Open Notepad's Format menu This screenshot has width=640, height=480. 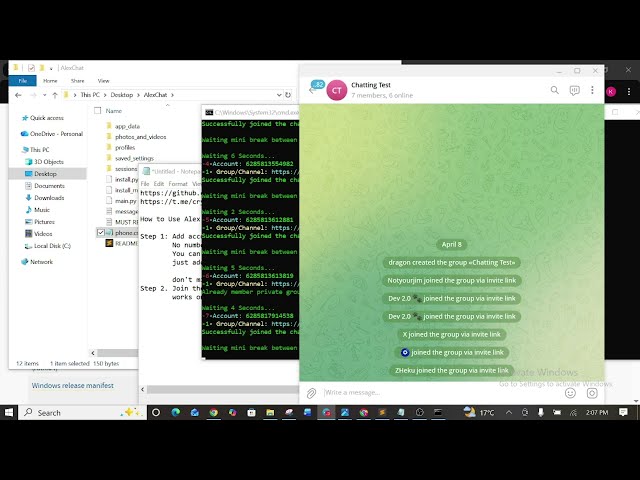[178, 184]
